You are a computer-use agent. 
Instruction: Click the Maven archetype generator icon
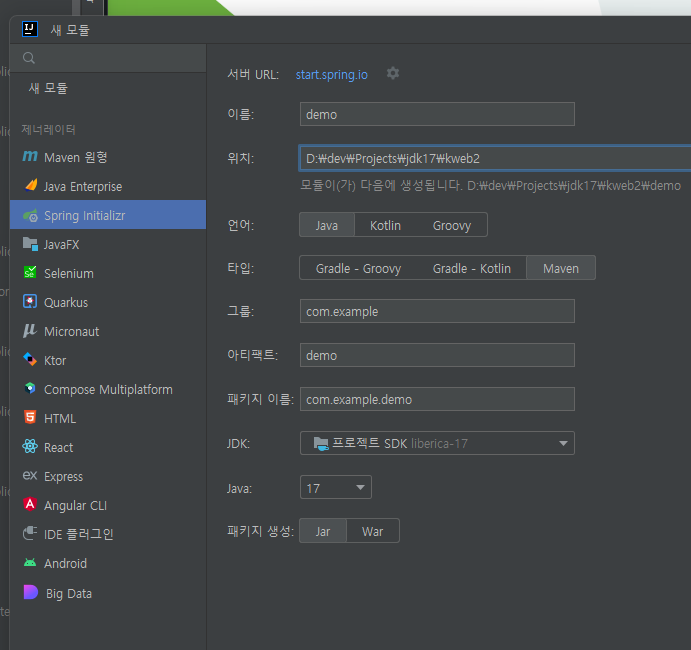(x=30, y=156)
